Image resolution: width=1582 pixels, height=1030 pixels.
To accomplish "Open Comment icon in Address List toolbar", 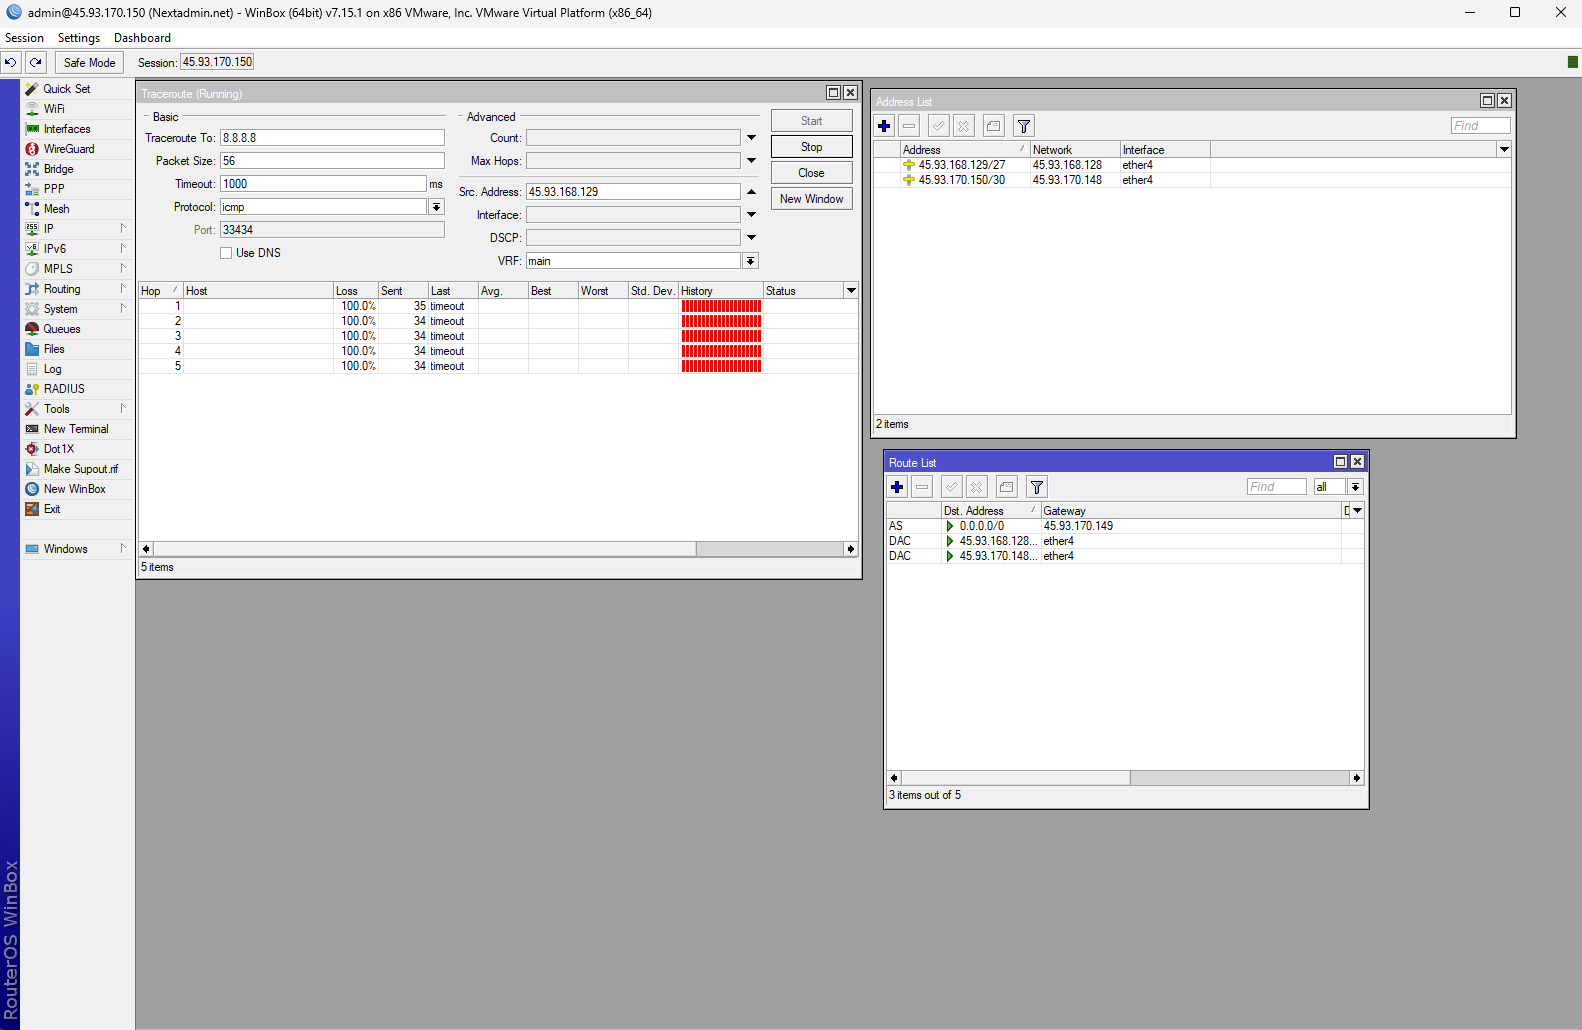I will (x=993, y=126).
